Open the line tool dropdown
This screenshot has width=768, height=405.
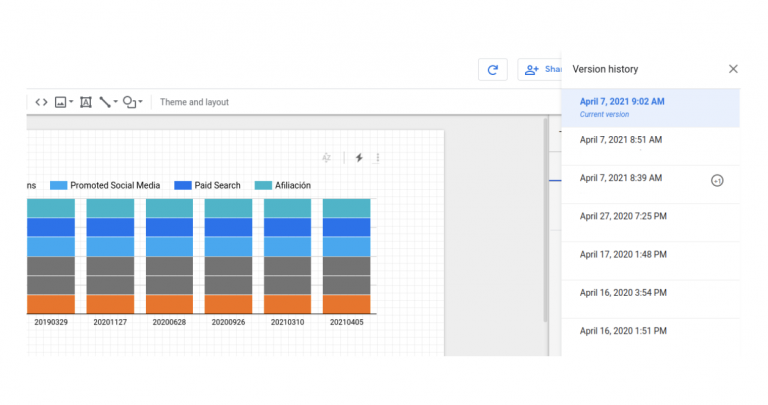(108, 102)
